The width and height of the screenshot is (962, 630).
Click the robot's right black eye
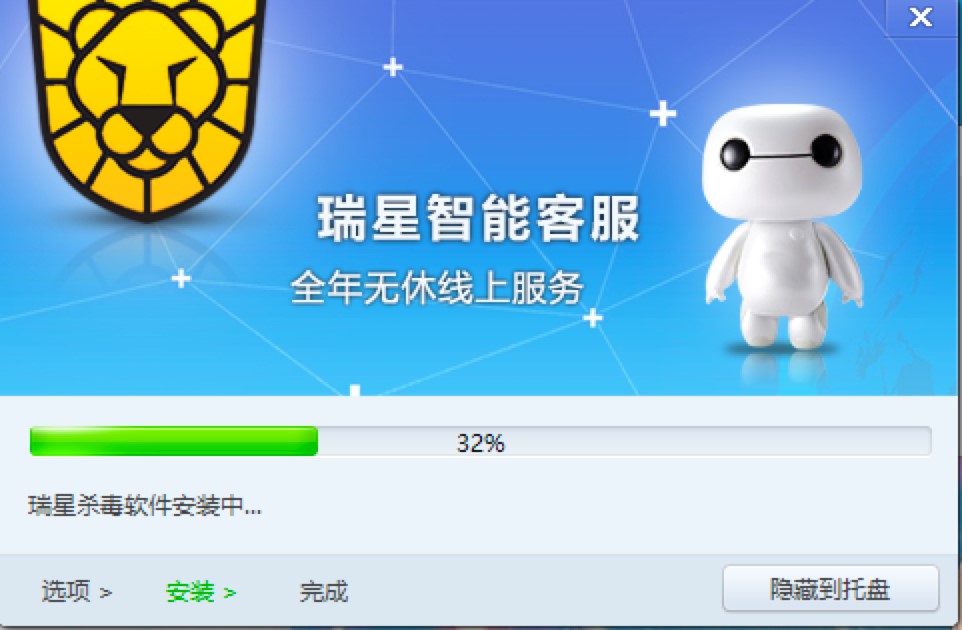(x=826, y=149)
